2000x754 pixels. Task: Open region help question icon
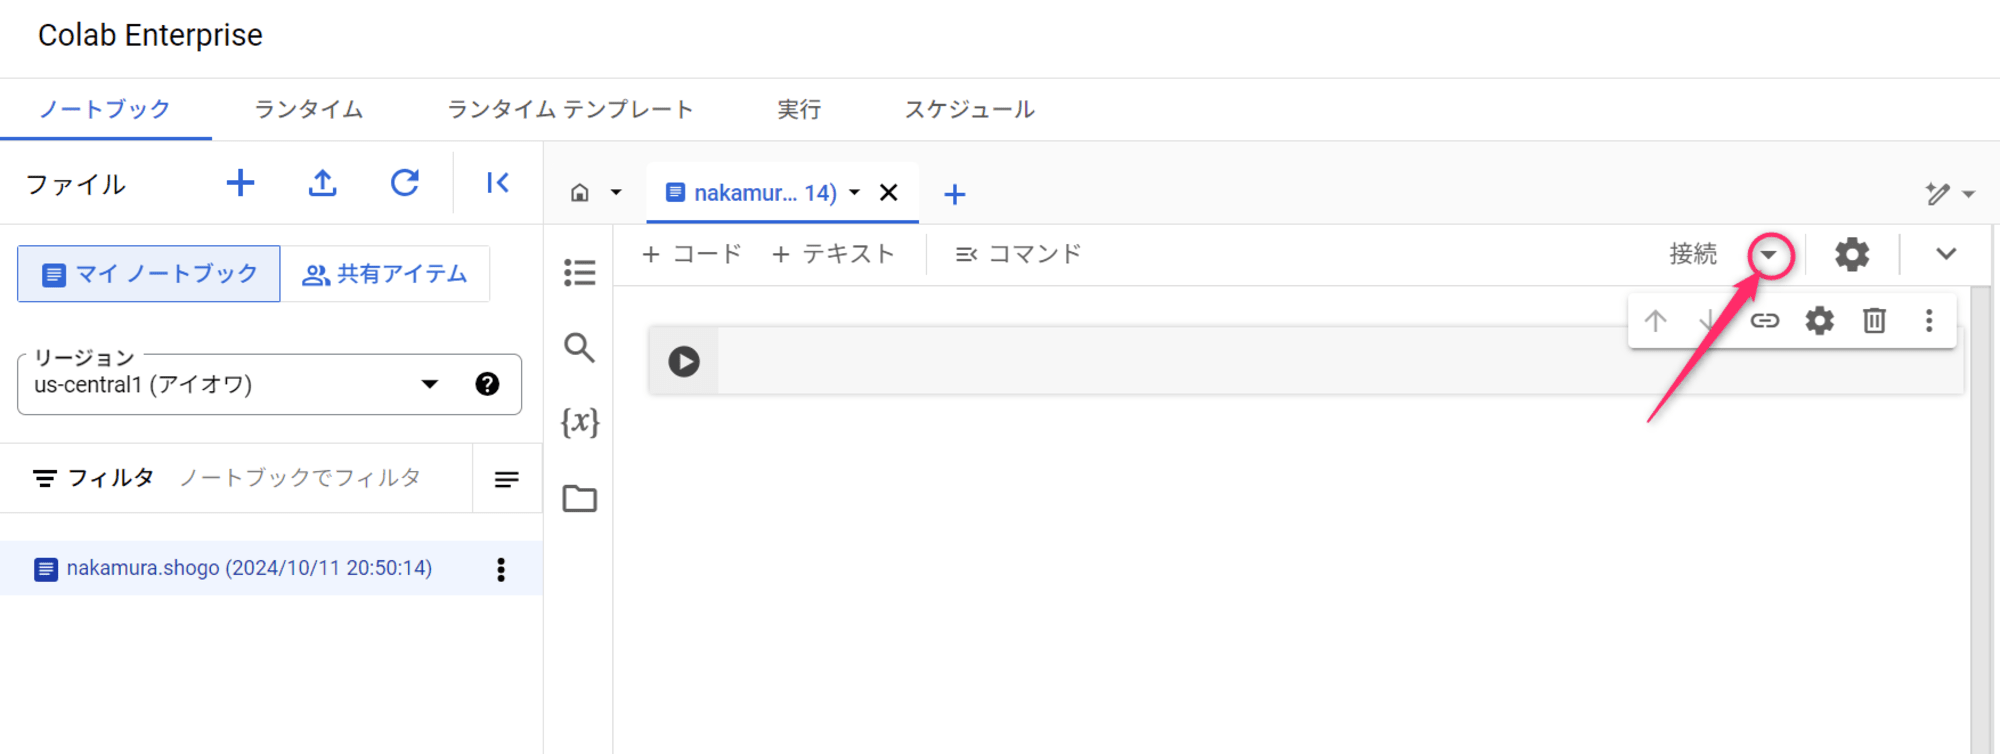tap(487, 384)
